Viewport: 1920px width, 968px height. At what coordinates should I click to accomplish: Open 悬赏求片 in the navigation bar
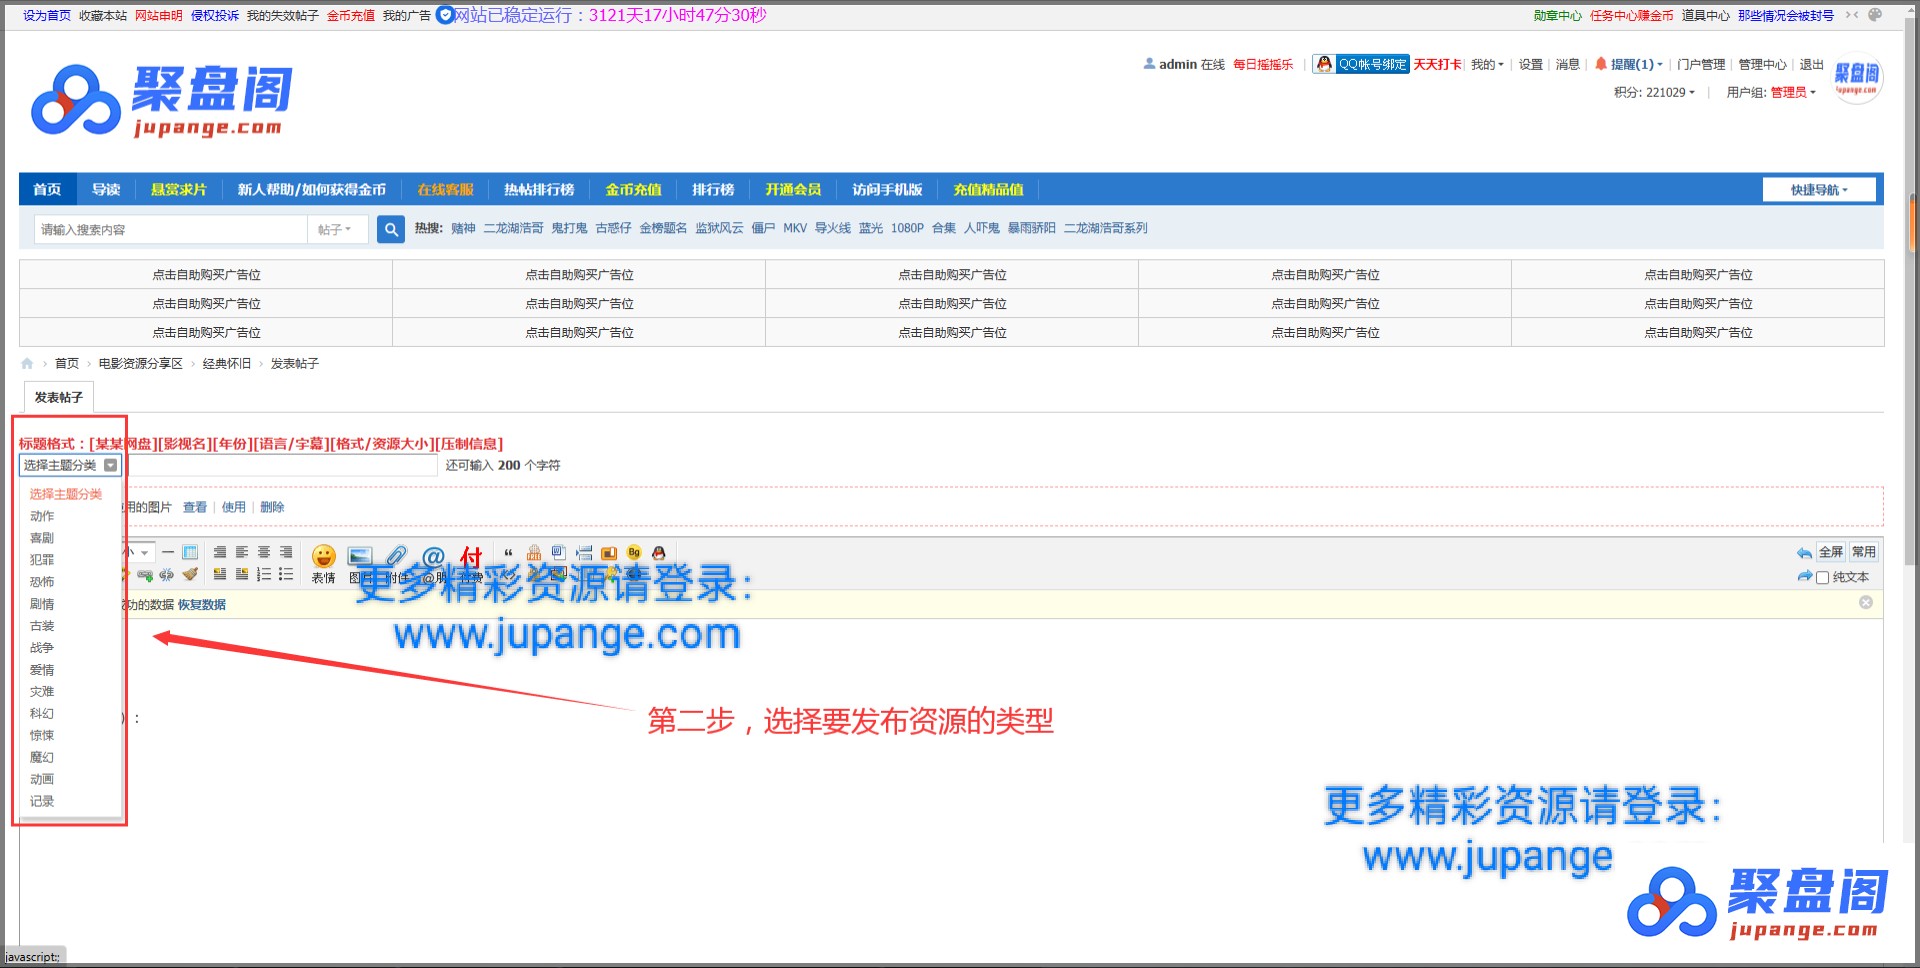tap(179, 189)
